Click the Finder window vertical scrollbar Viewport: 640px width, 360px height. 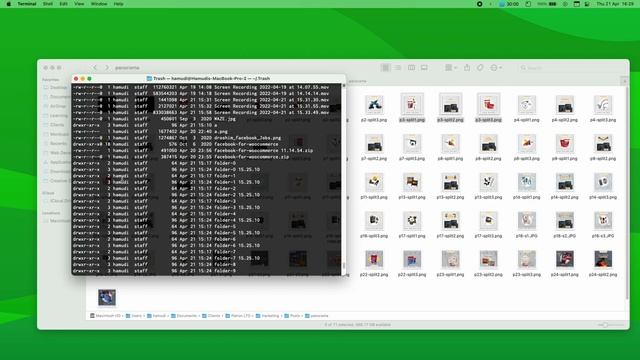click(627, 192)
